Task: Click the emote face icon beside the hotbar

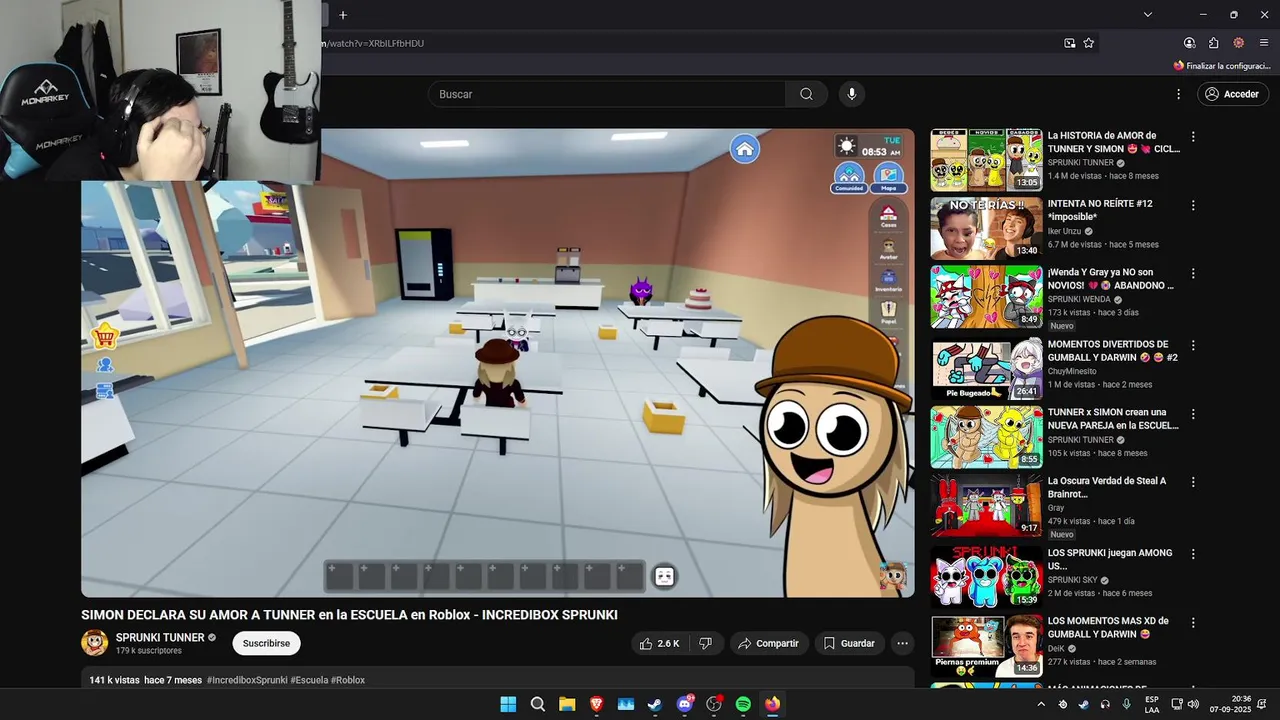Action: coord(664,576)
